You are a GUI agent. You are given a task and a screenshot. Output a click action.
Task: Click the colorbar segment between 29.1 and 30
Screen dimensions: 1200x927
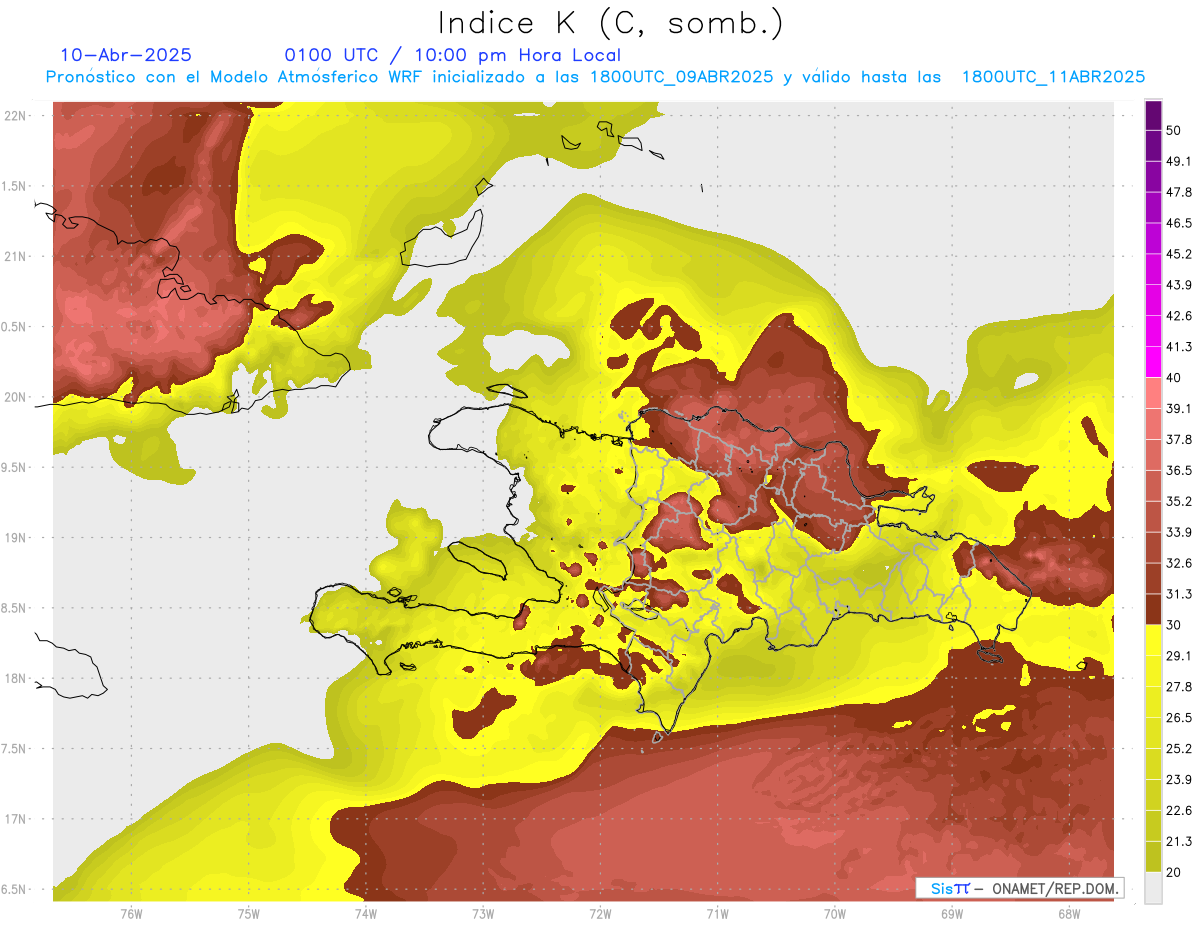click(1153, 640)
